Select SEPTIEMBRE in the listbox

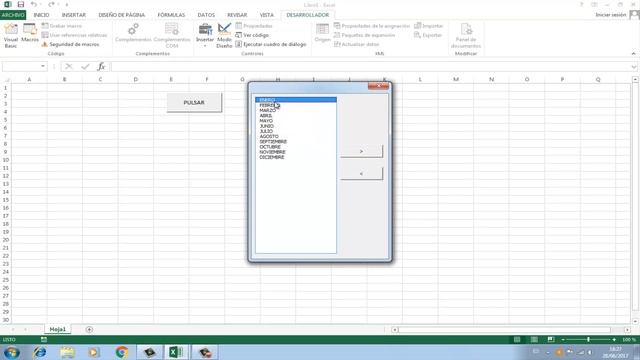tap(296, 142)
